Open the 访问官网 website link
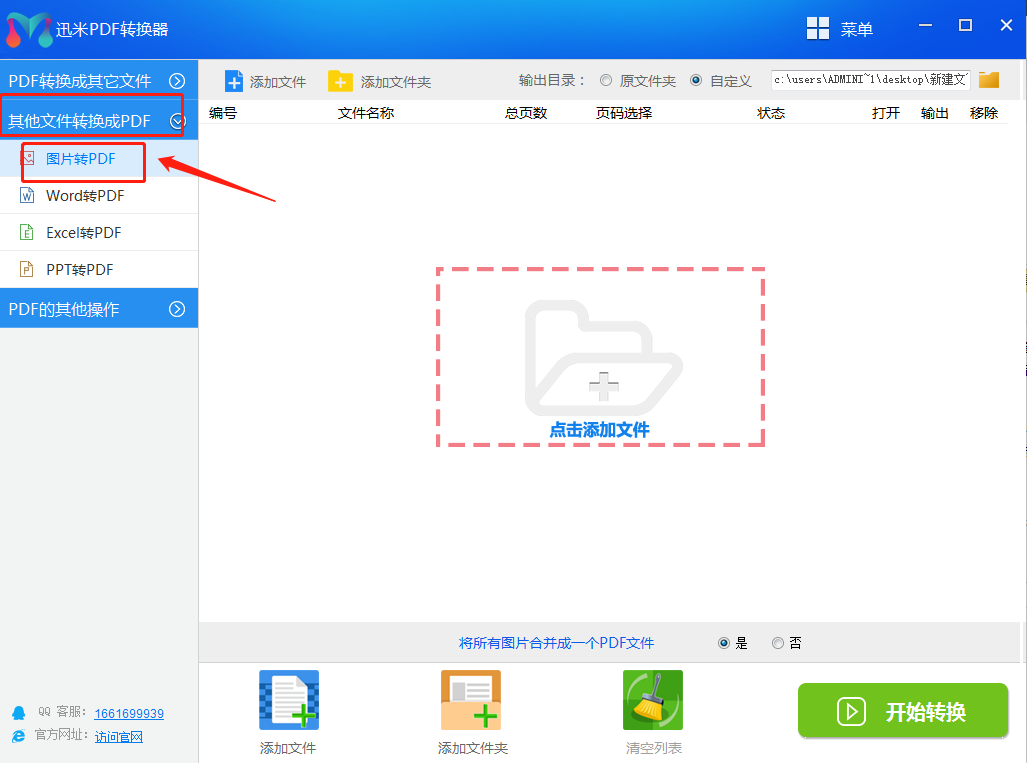 click(x=119, y=737)
